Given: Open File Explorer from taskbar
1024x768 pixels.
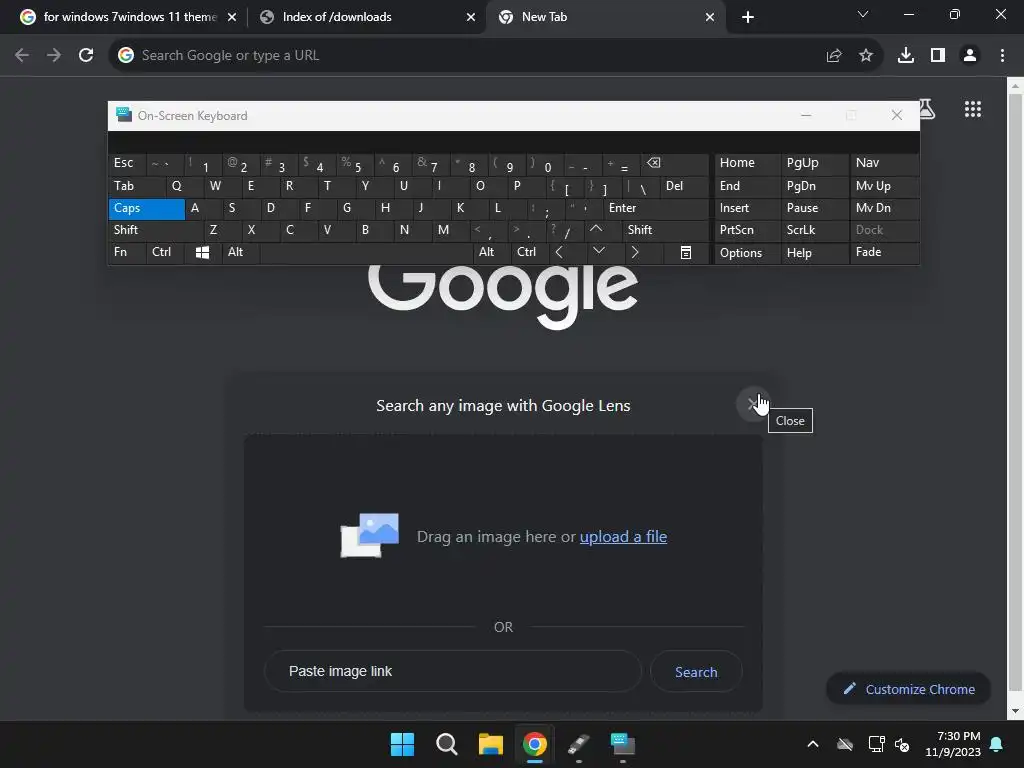Looking at the screenshot, I should pyautogui.click(x=490, y=744).
